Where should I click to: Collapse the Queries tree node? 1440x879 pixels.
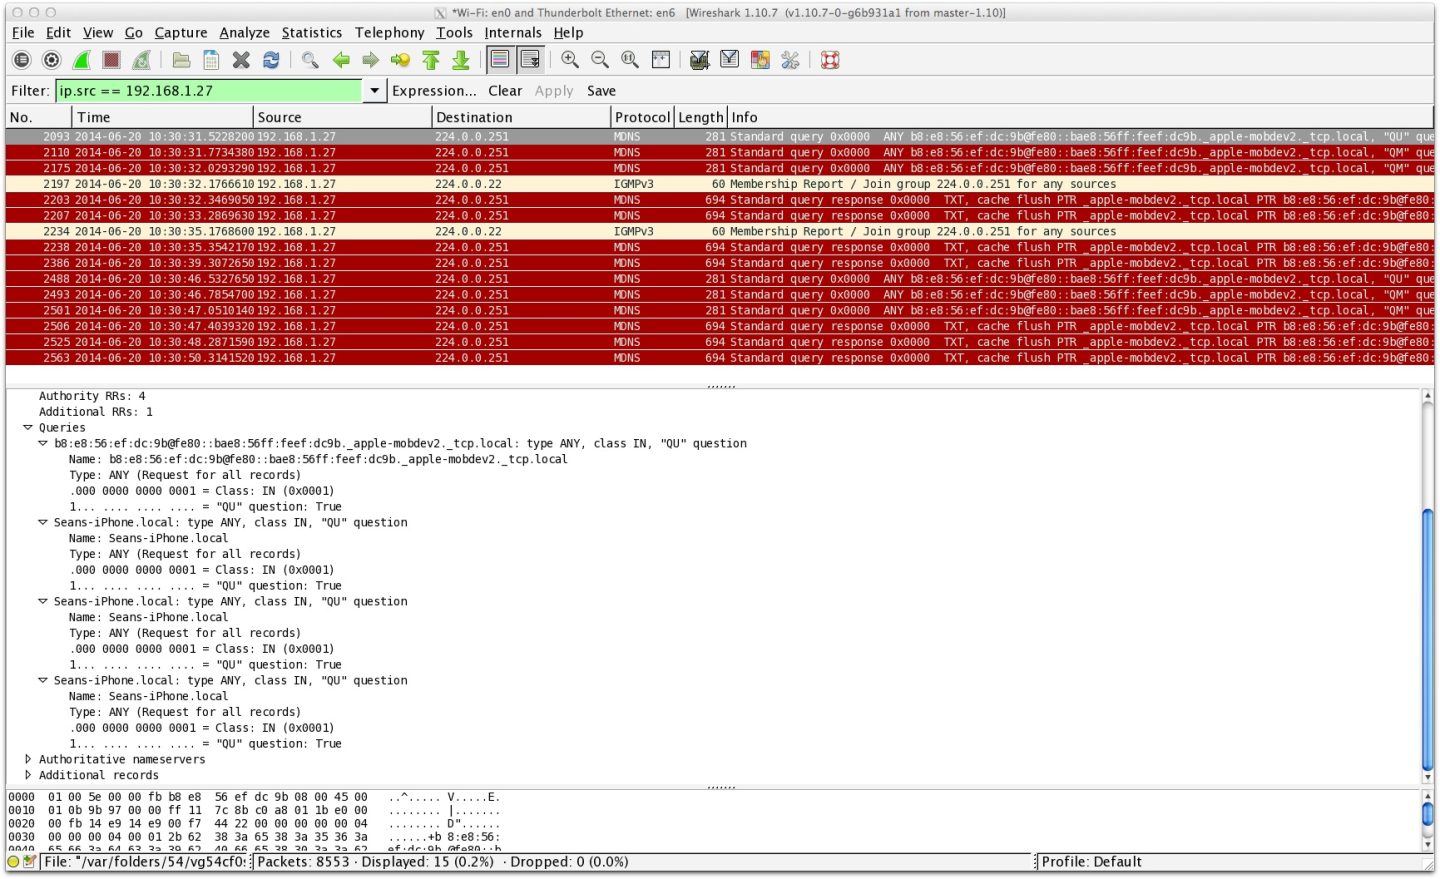point(28,428)
